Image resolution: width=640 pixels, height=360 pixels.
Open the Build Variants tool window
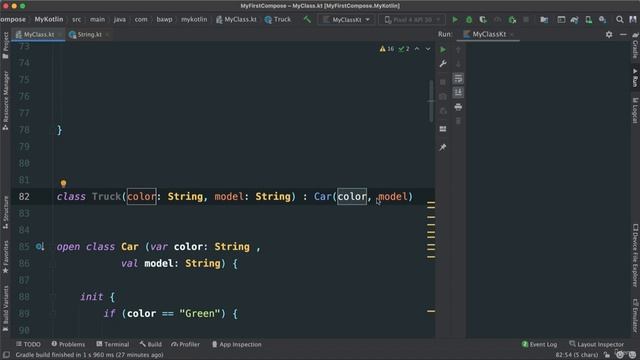pyautogui.click(x=5, y=309)
